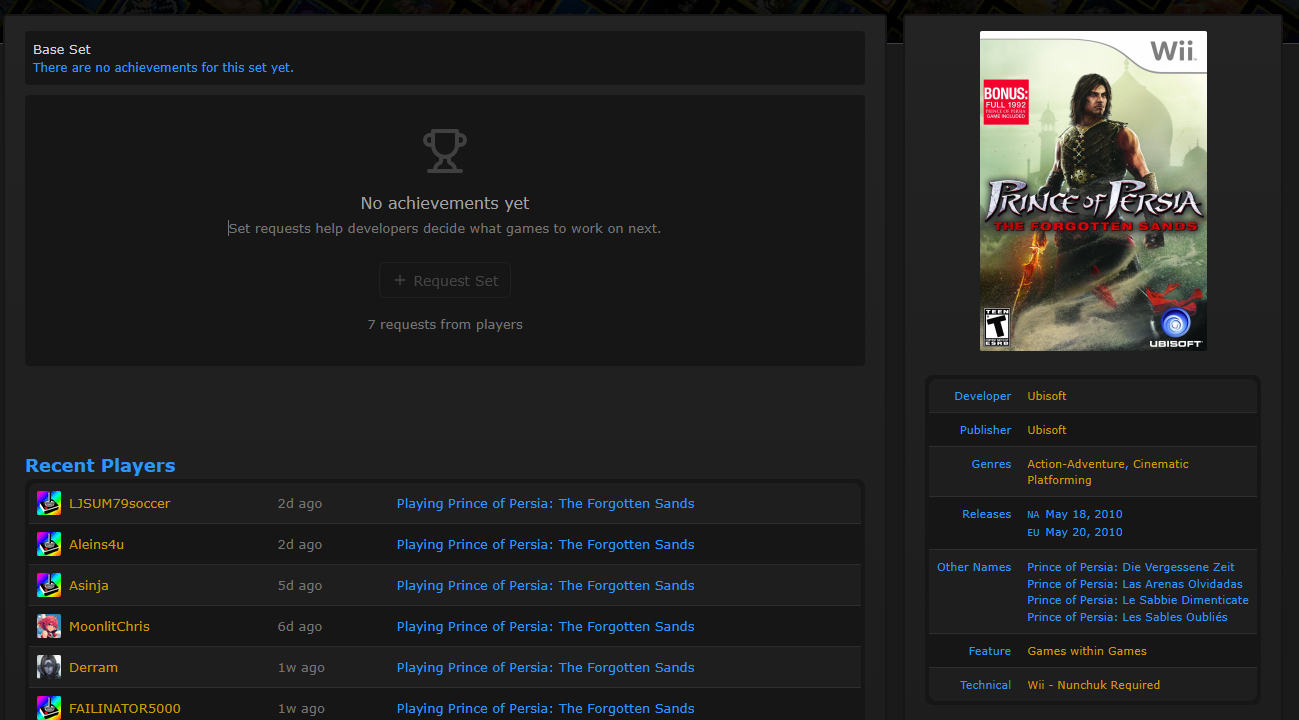Click the Base Set title
The width and height of the screenshot is (1299, 720).
pyautogui.click(x=62, y=49)
